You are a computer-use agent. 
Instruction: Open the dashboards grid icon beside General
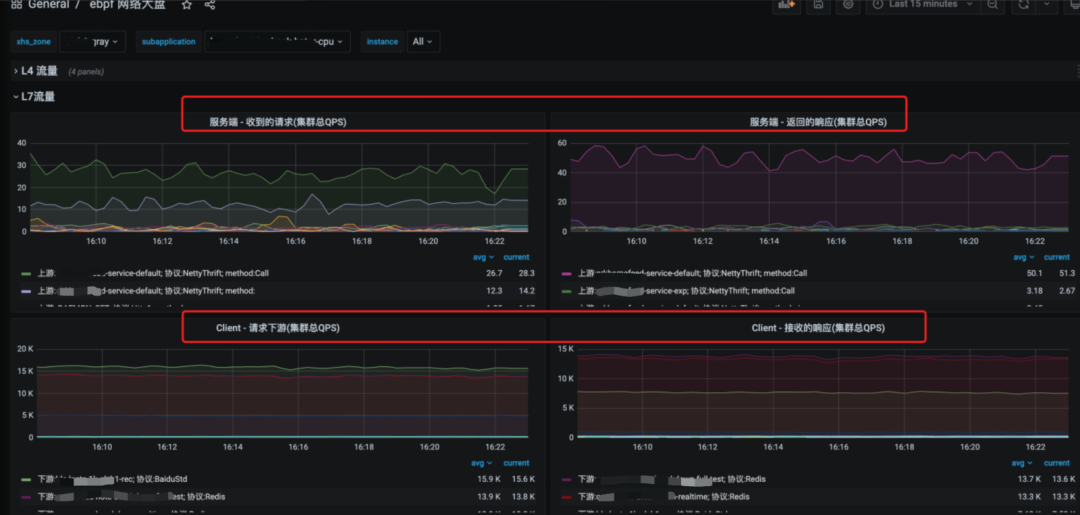[x=16, y=5]
